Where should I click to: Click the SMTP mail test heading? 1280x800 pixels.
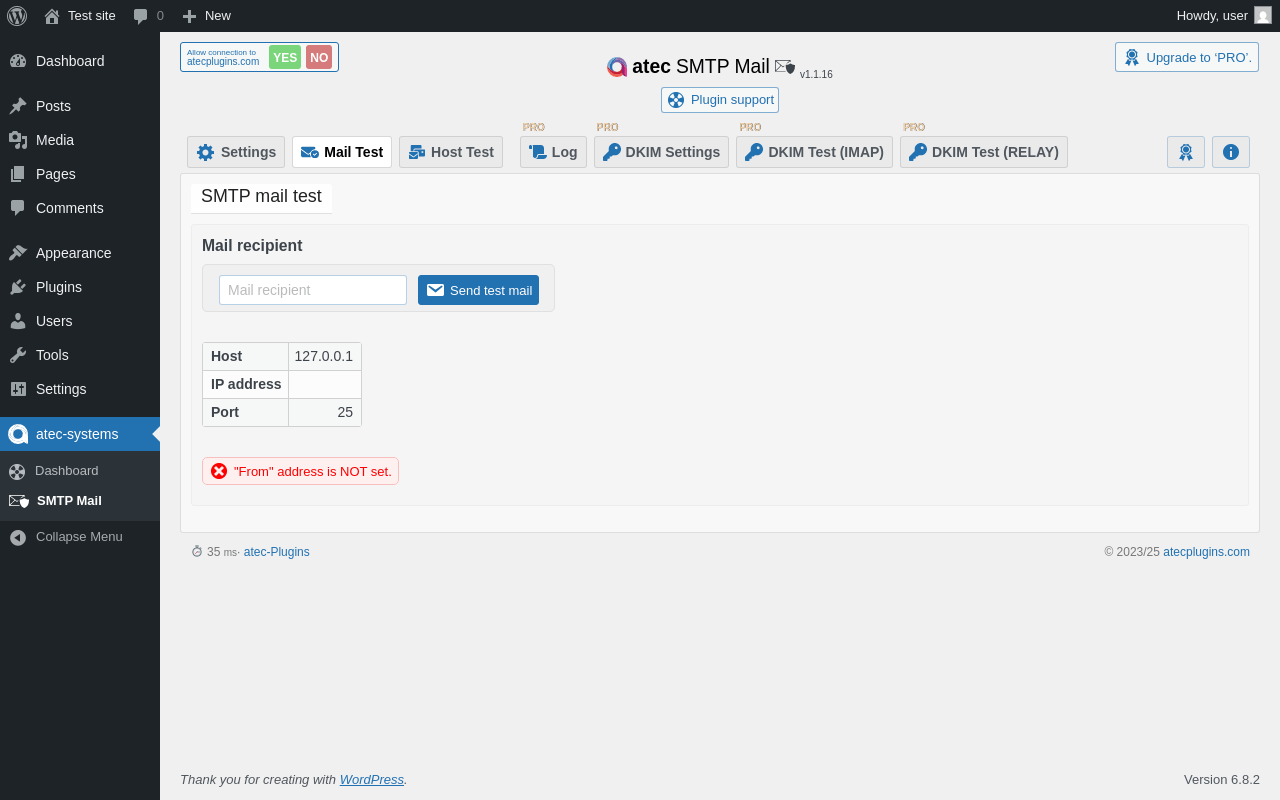[261, 196]
